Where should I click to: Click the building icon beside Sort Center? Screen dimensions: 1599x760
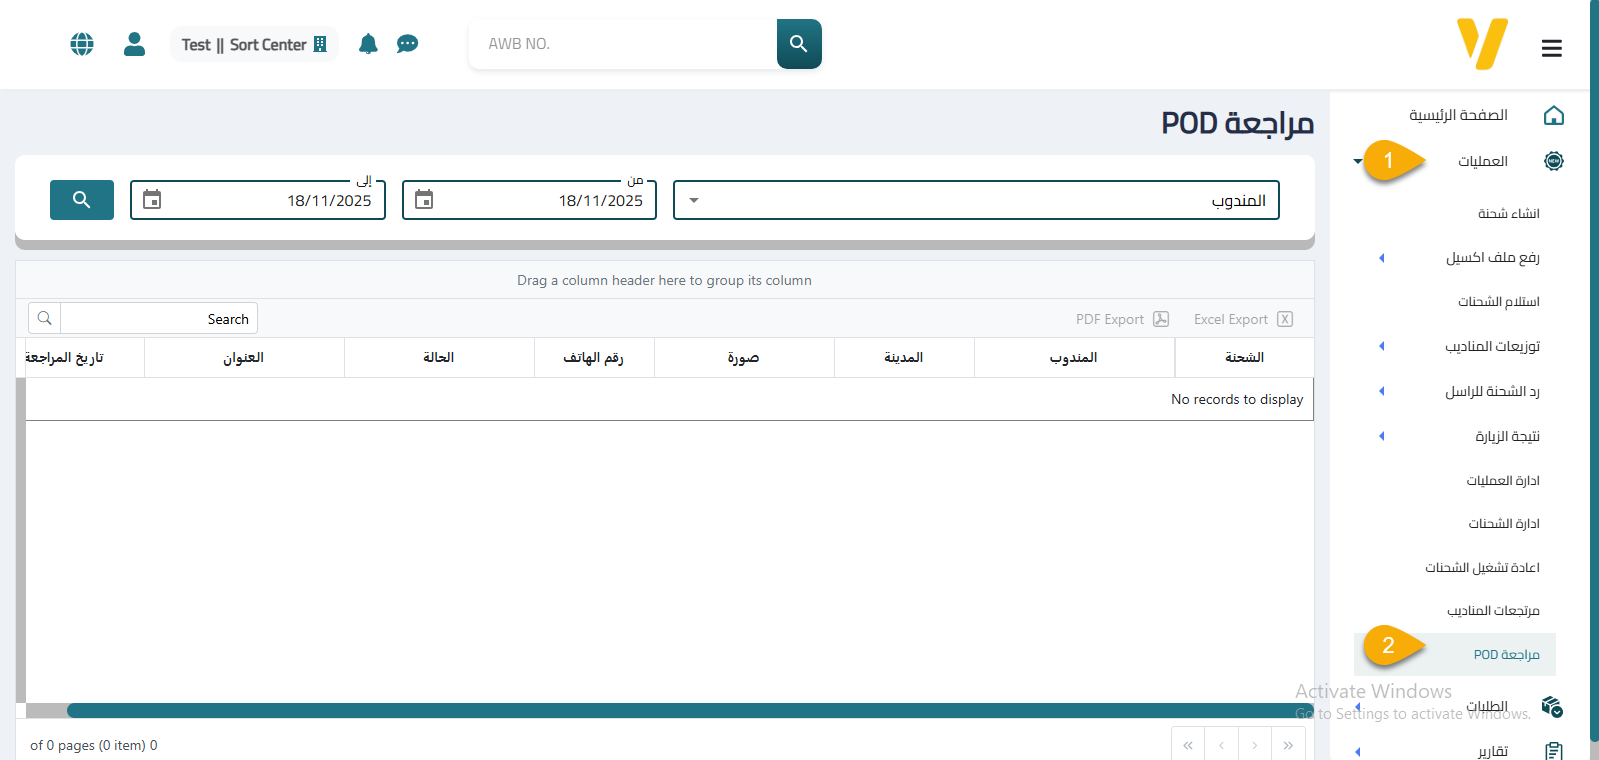click(320, 44)
